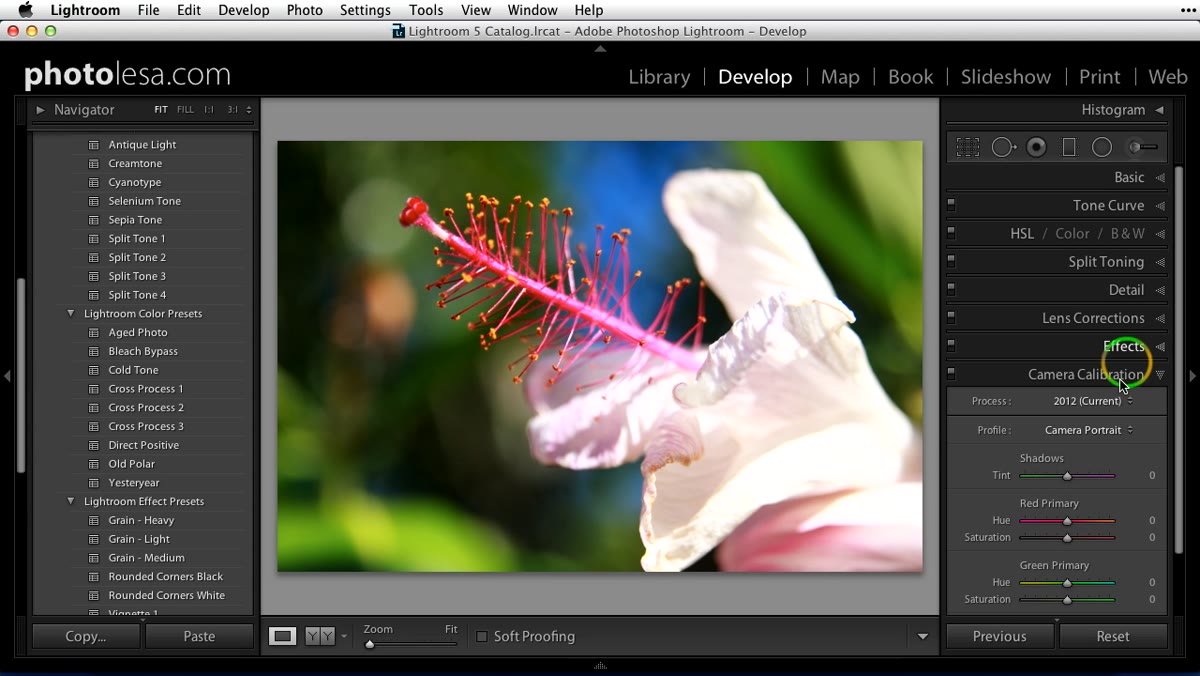Collapse the Lightroom Color Presets group
This screenshot has width=1200, height=676.
tap(71, 313)
